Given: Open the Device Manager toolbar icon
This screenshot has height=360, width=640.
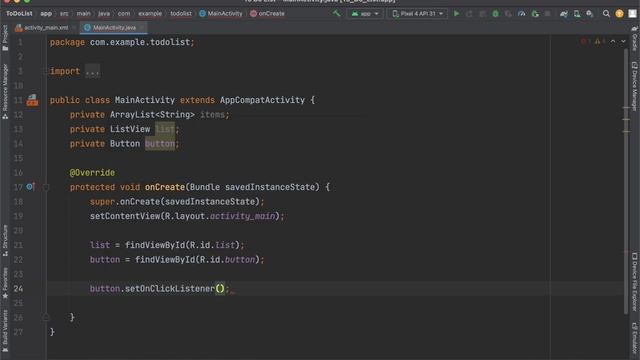Looking at the screenshot, I should coord(577,13).
